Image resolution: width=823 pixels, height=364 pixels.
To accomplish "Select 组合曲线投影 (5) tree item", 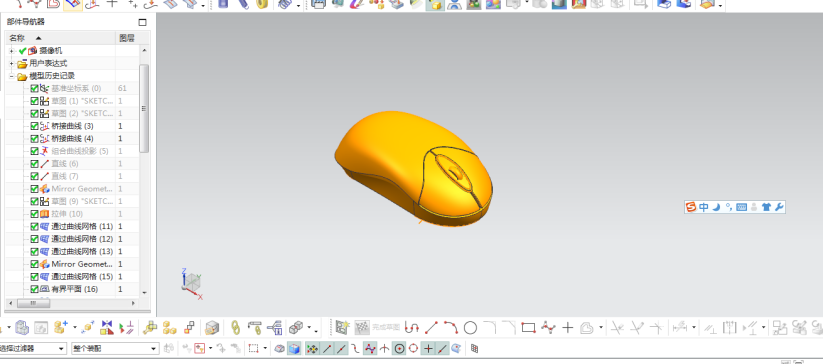I will [80, 151].
